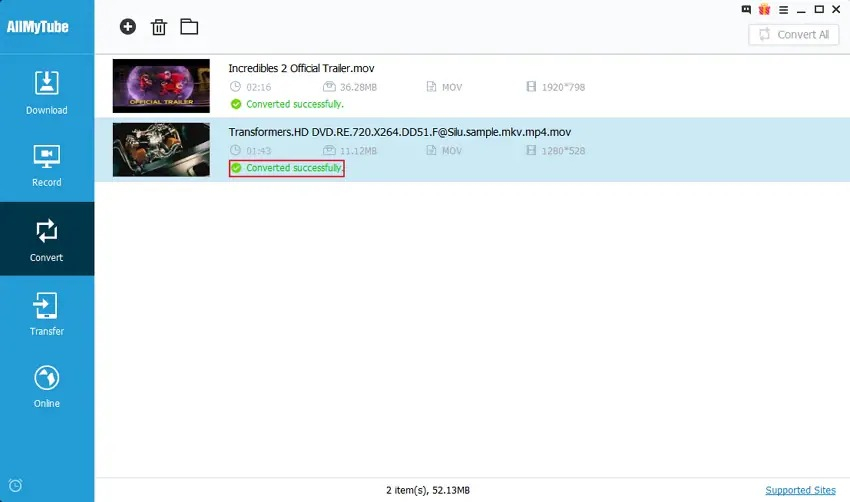Click the Transformers sample file name

pos(400,132)
